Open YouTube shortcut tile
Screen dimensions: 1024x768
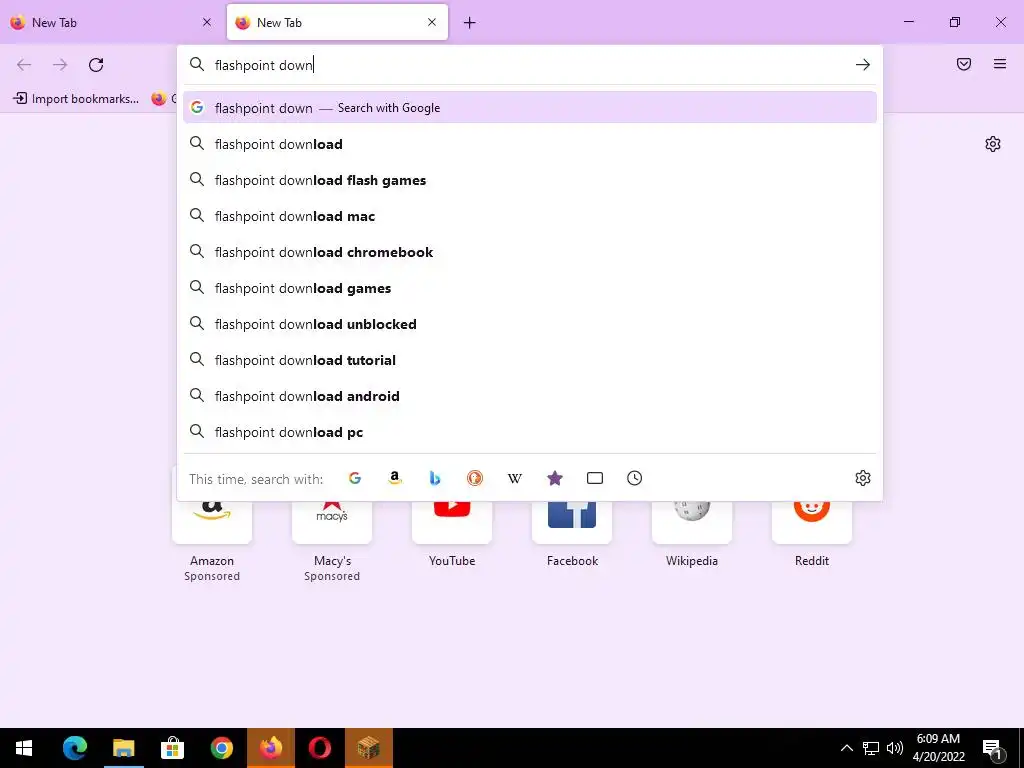(x=452, y=522)
